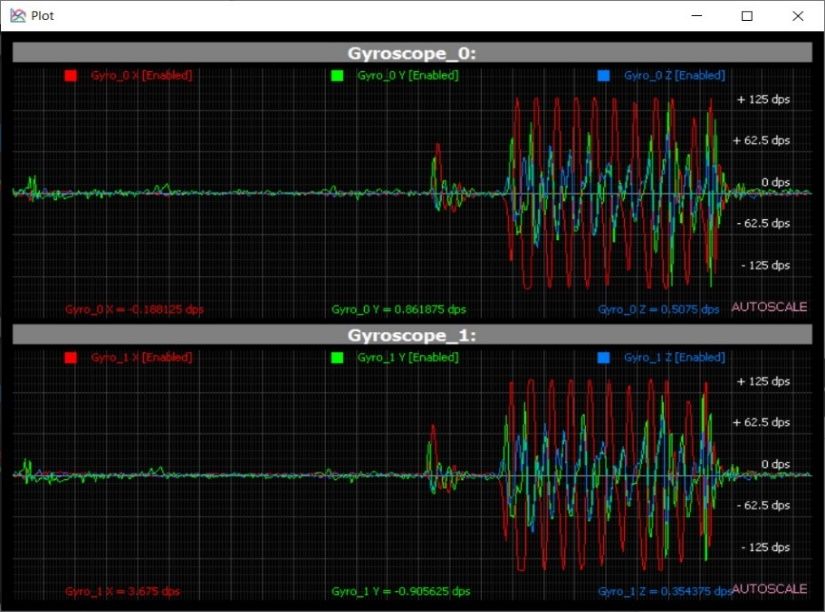Click the blue Gyro_1 Z color swatch
Image resolution: width=825 pixels, height=612 pixels.
[603, 358]
